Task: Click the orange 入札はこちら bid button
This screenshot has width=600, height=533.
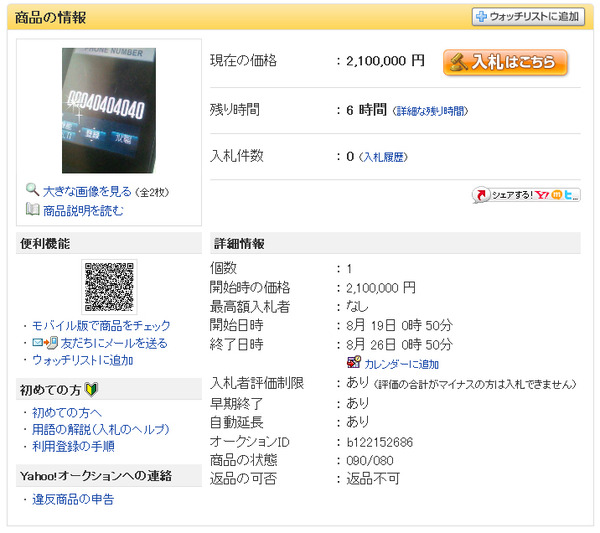Action: [x=505, y=62]
